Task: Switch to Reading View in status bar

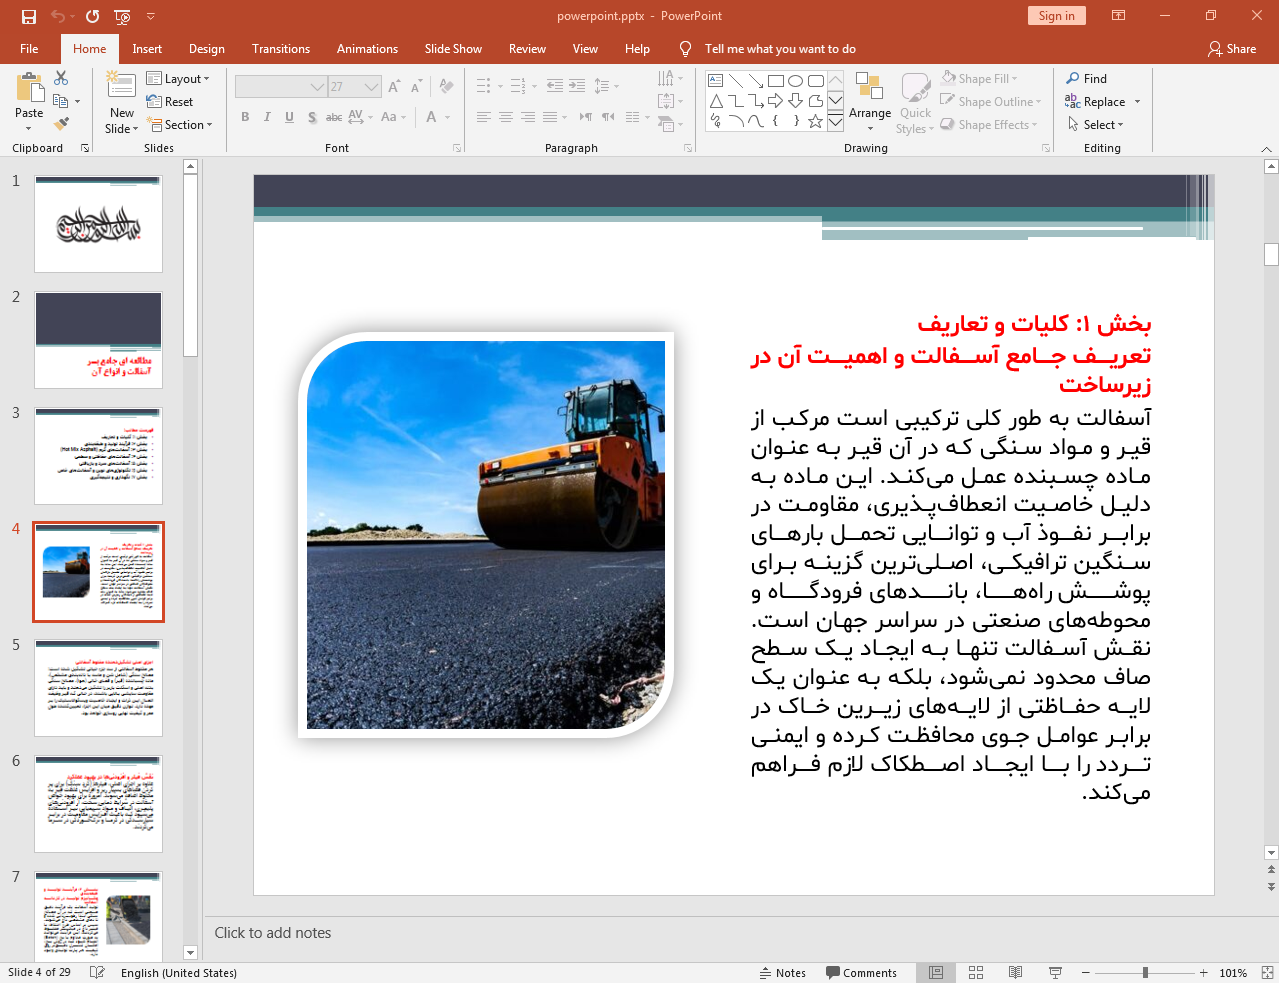Action: [x=1015, y=972]
